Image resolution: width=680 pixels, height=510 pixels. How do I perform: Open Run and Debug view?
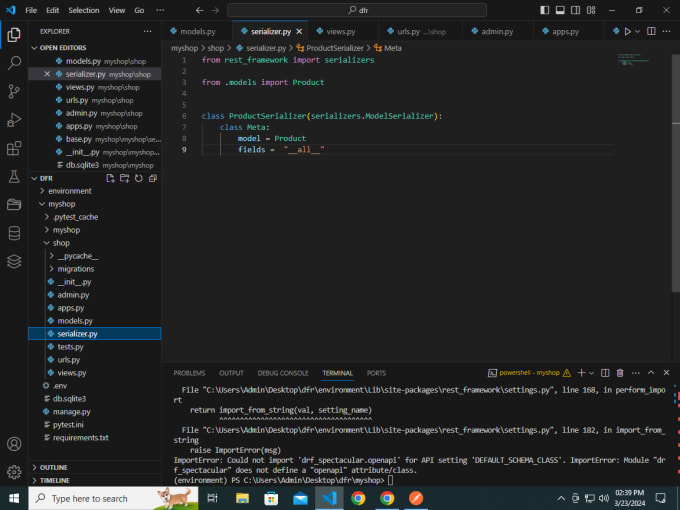pos(14,120)
